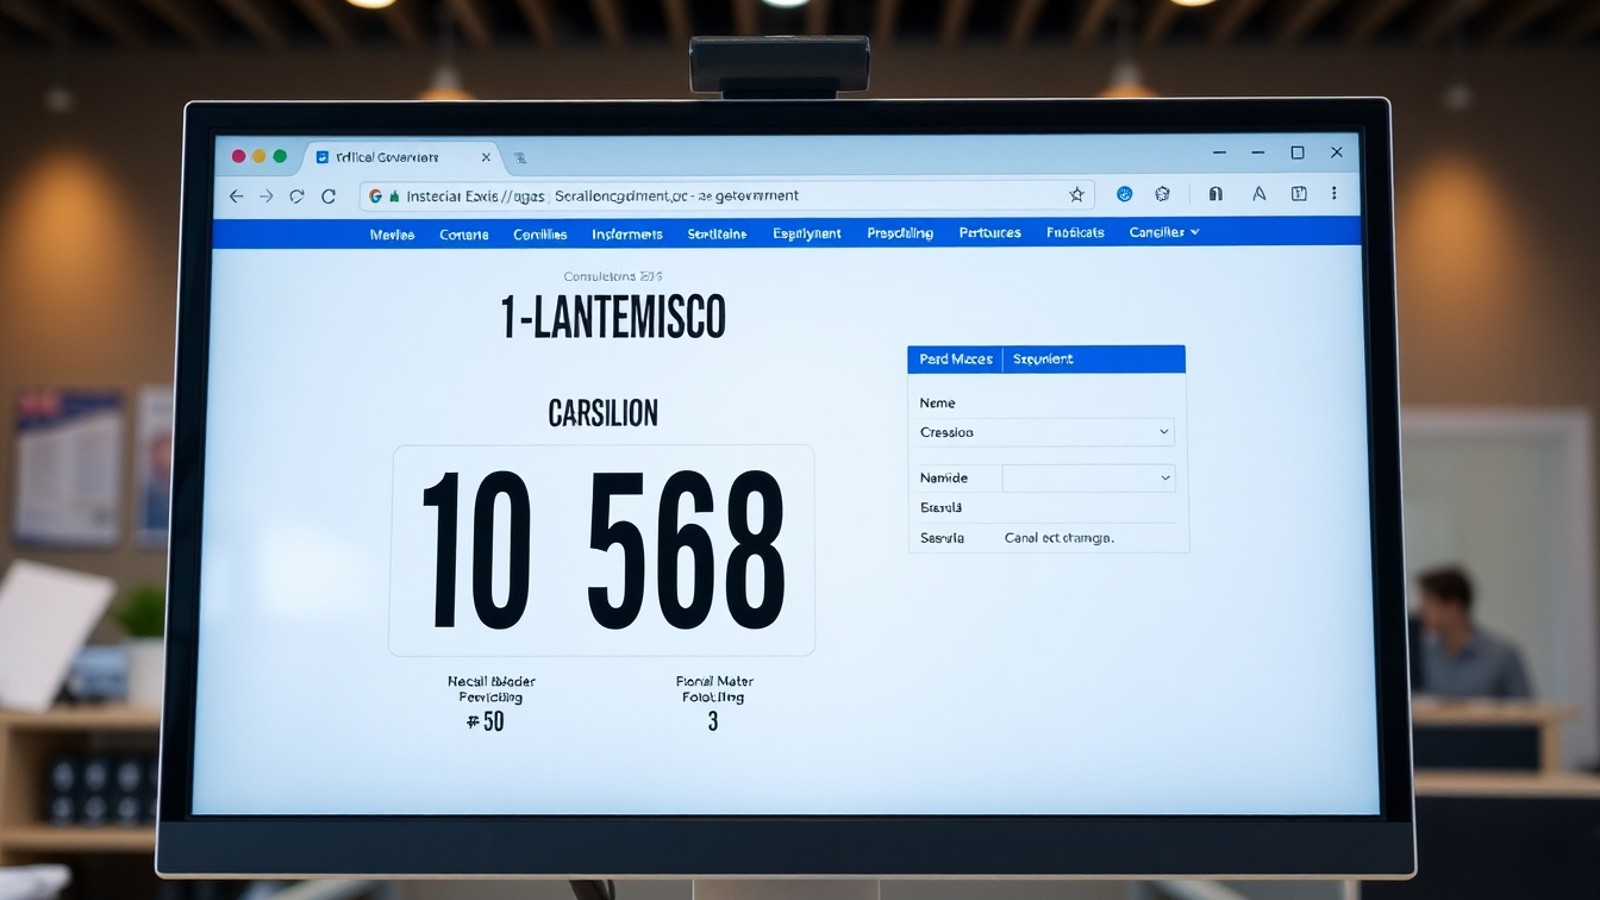Image resolution: width=1600 pixels, height=900 pixels.
Task: Bookmark the page with the star icon
Action: (1076, 195)
